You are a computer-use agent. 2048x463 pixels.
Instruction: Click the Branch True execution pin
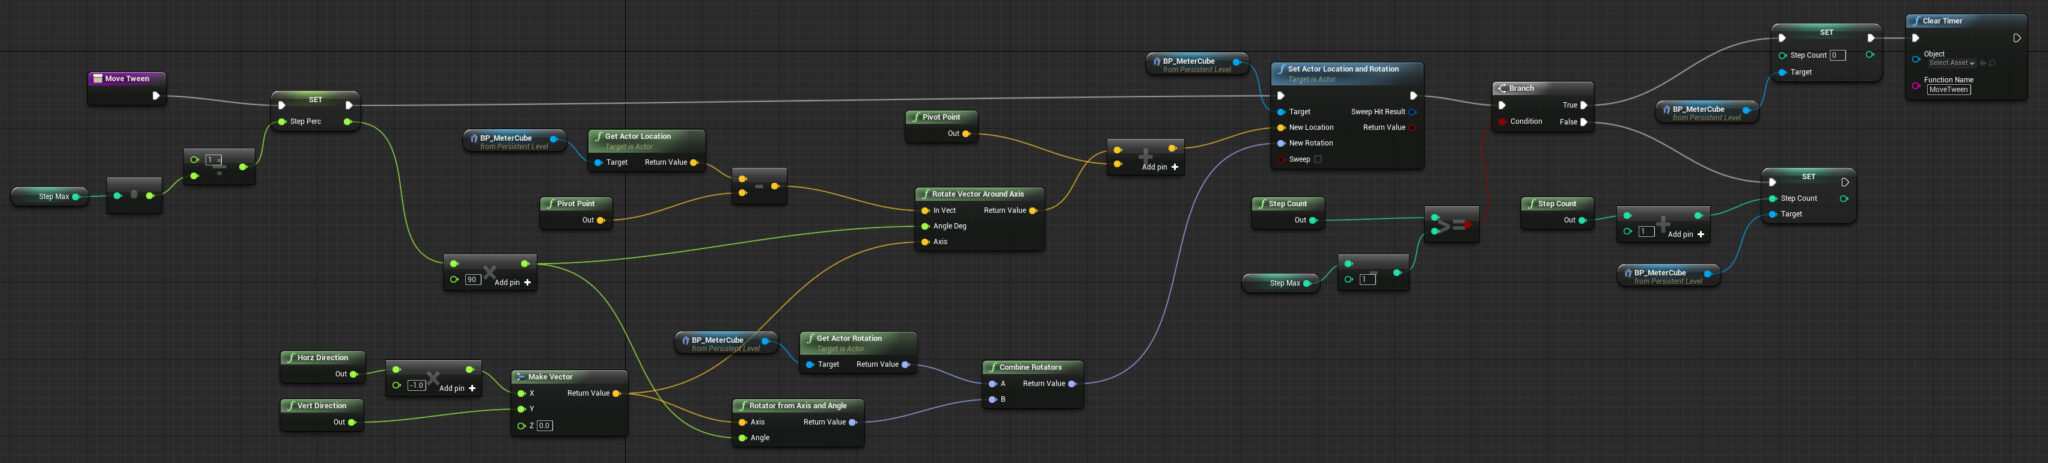pyautogui.click(x=1583, y=105)
